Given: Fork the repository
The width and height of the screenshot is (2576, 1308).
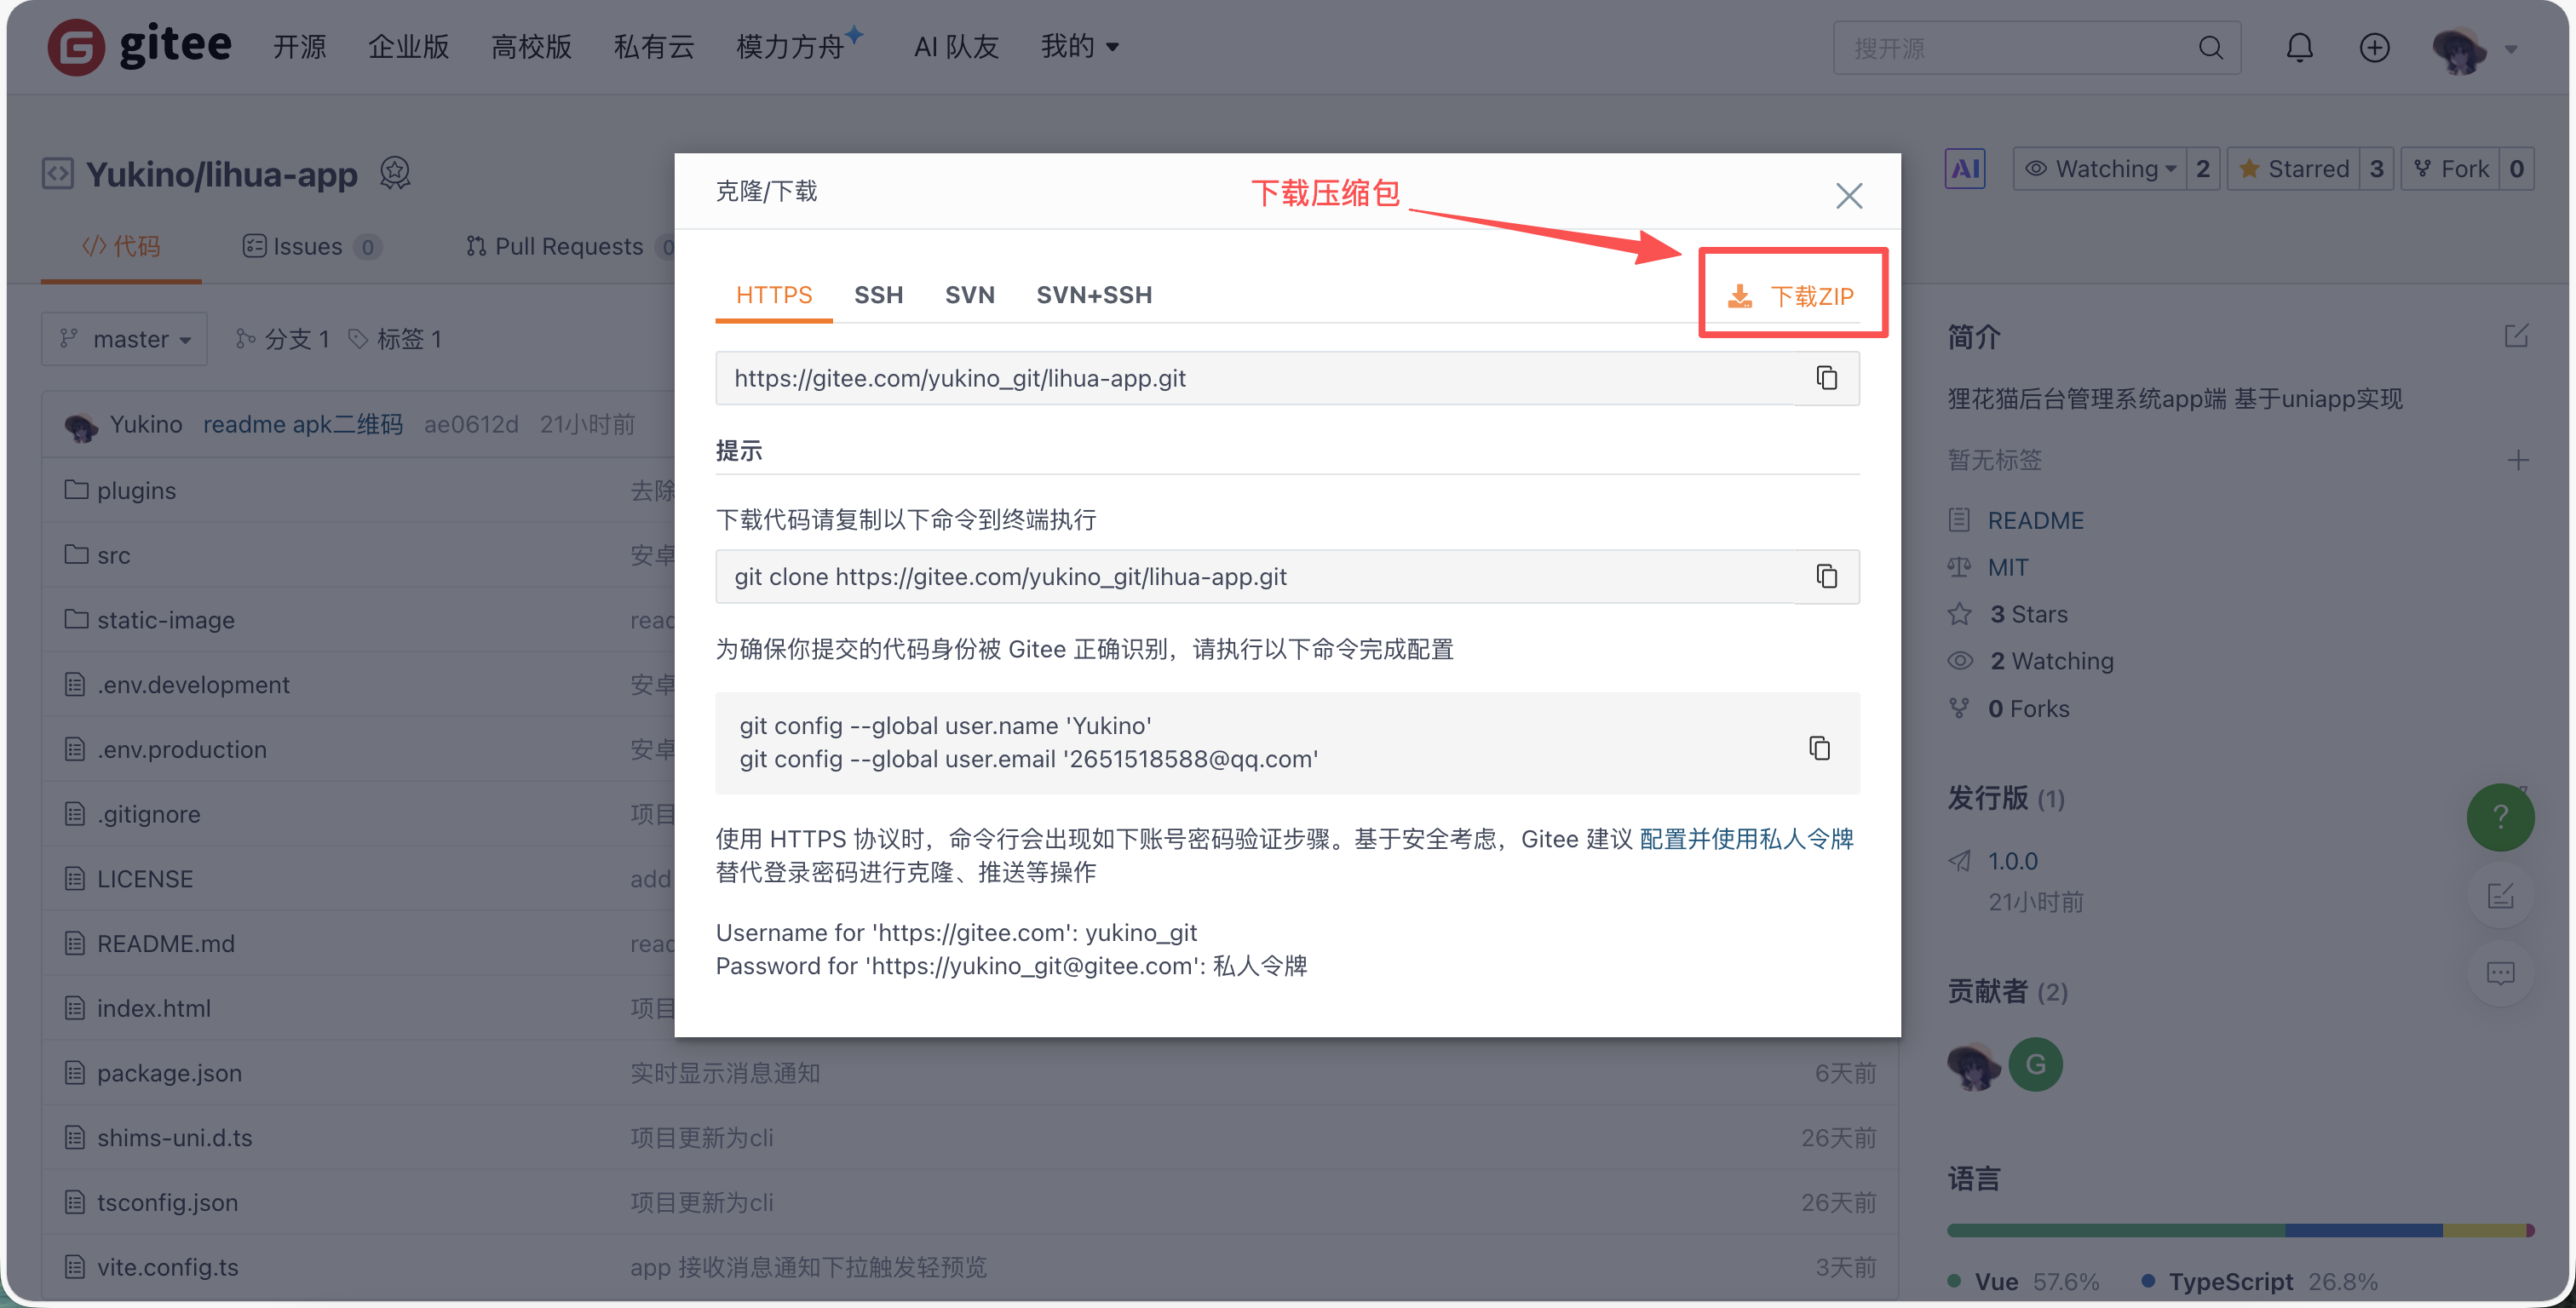Looking at the screenshot, I should (x=2452, y=169).
